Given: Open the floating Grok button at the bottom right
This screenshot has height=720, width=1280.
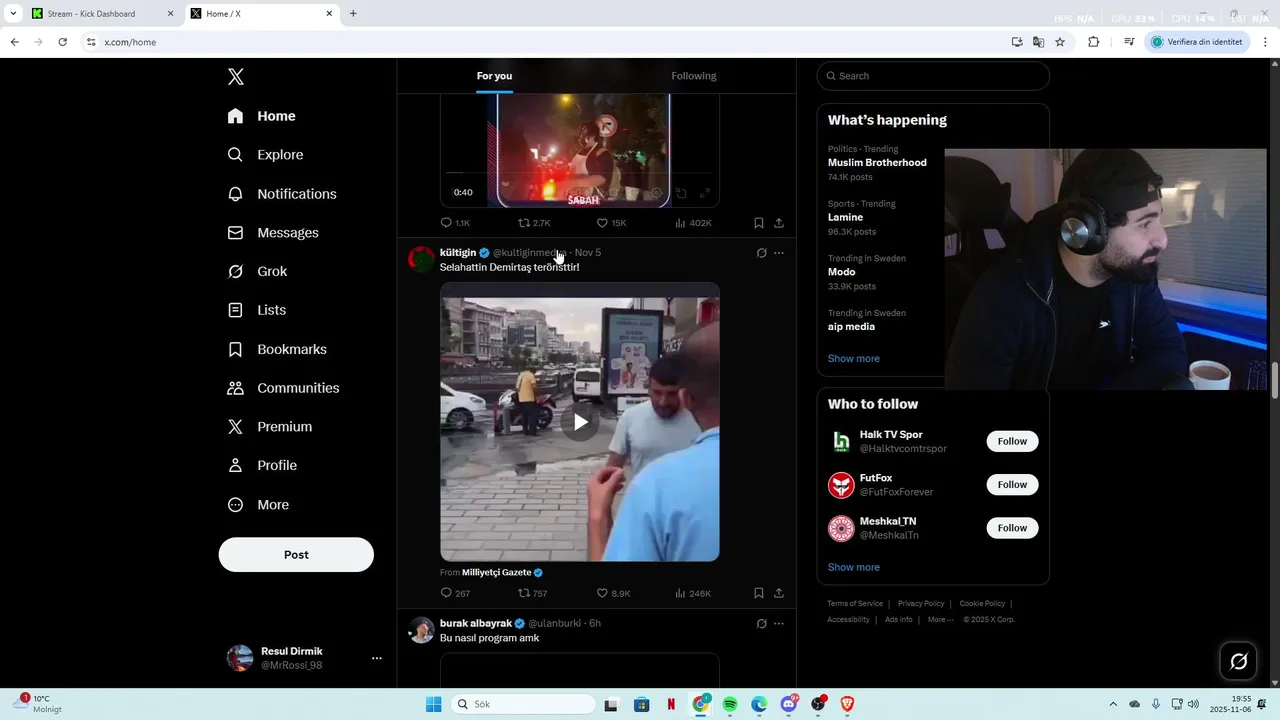Looking at the screenshot, I should coord(1239,661).
